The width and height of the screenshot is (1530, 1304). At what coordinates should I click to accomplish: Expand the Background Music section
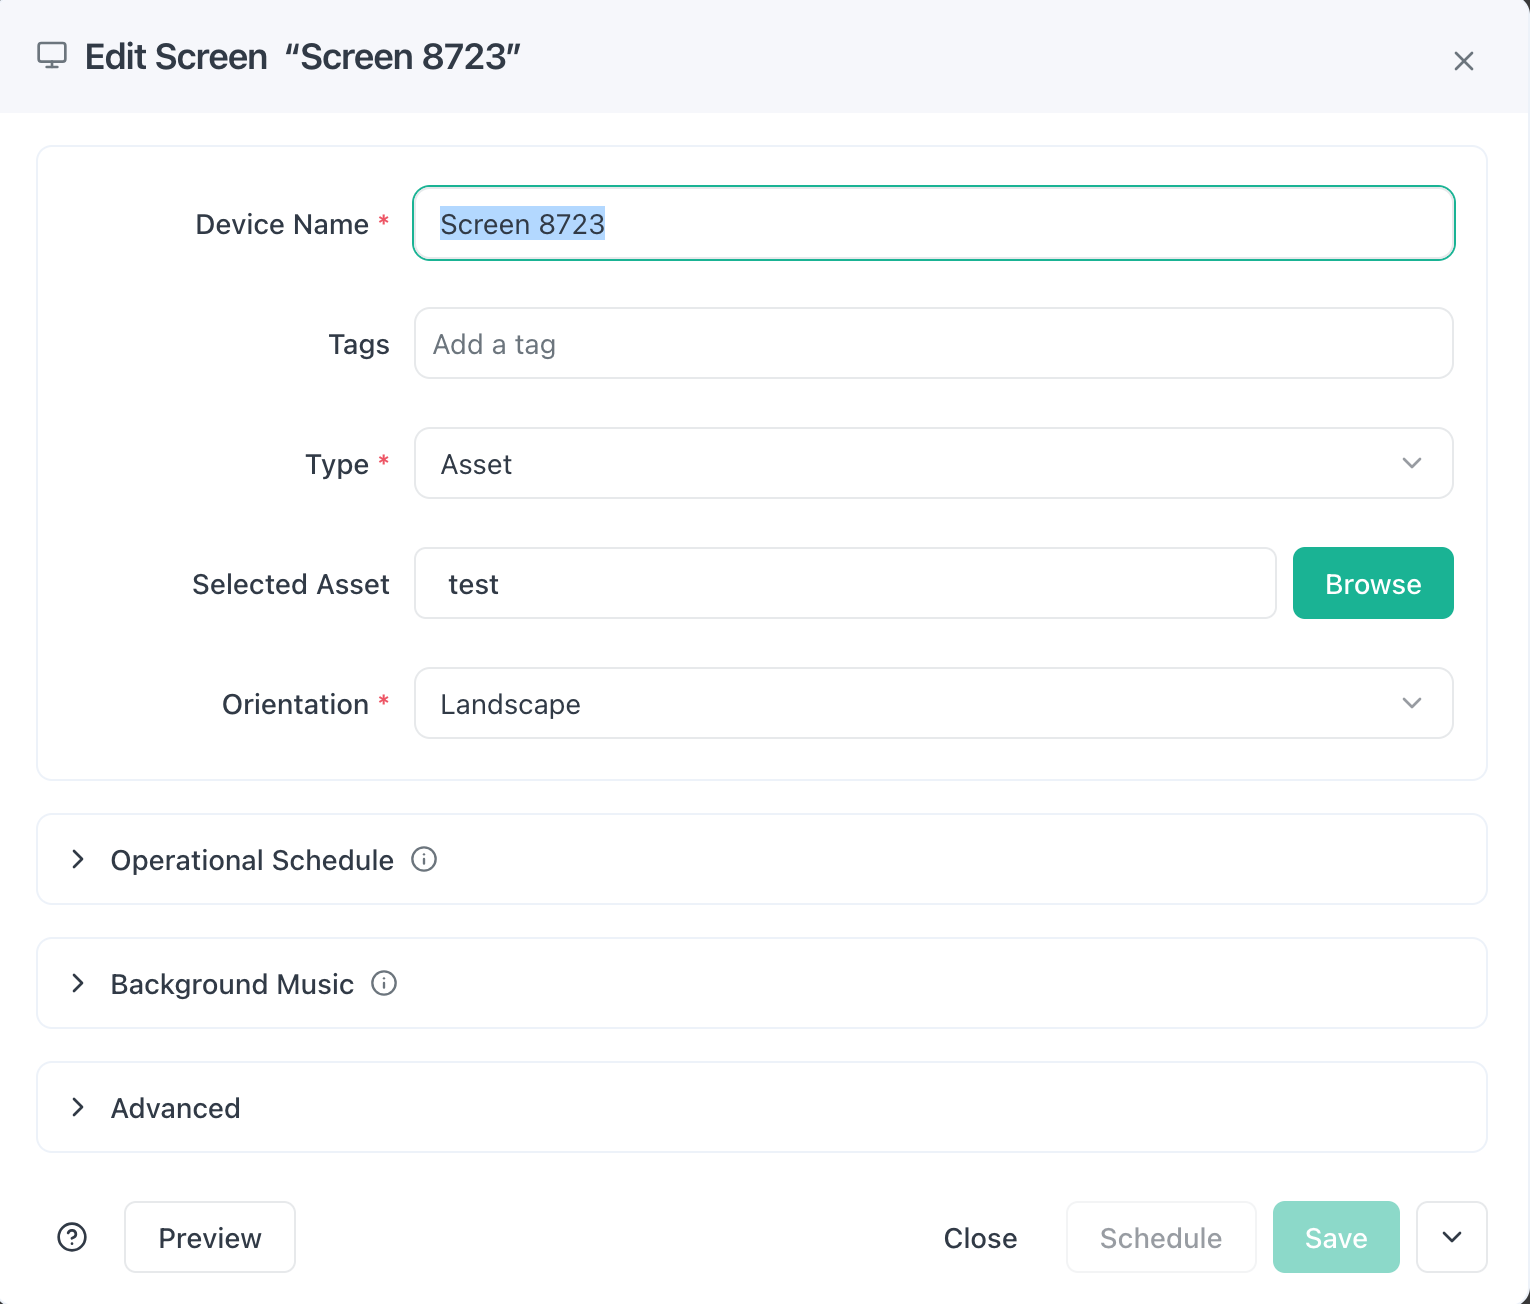coord(231,984)
